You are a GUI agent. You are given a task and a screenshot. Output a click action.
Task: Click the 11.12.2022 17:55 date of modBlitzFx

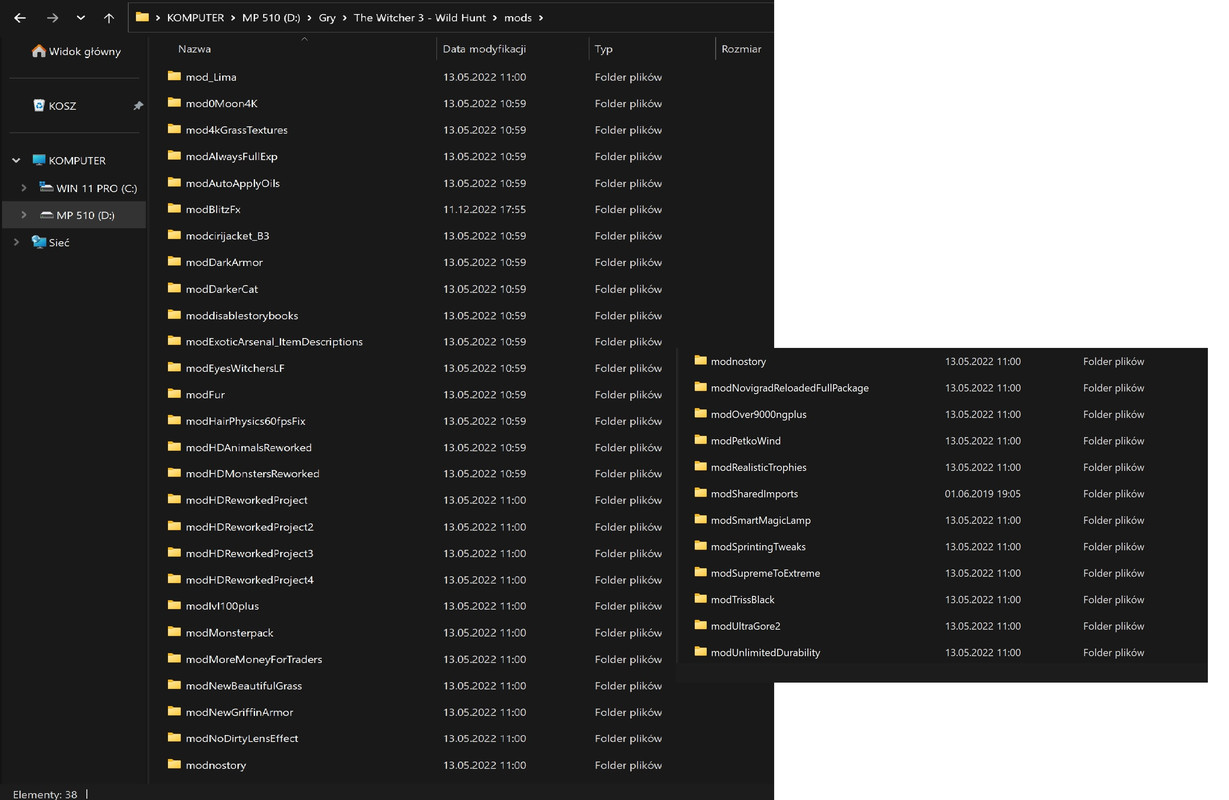[485, 209]
